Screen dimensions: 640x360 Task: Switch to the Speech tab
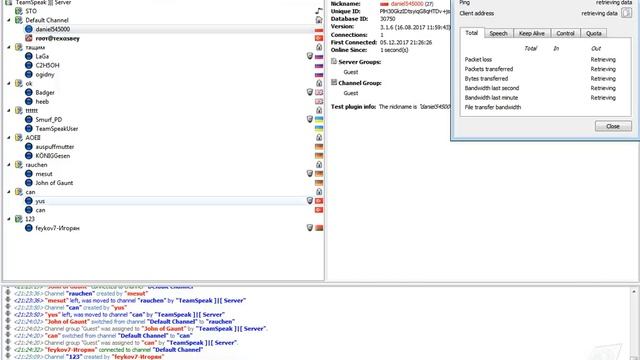[x=498, y=33]
